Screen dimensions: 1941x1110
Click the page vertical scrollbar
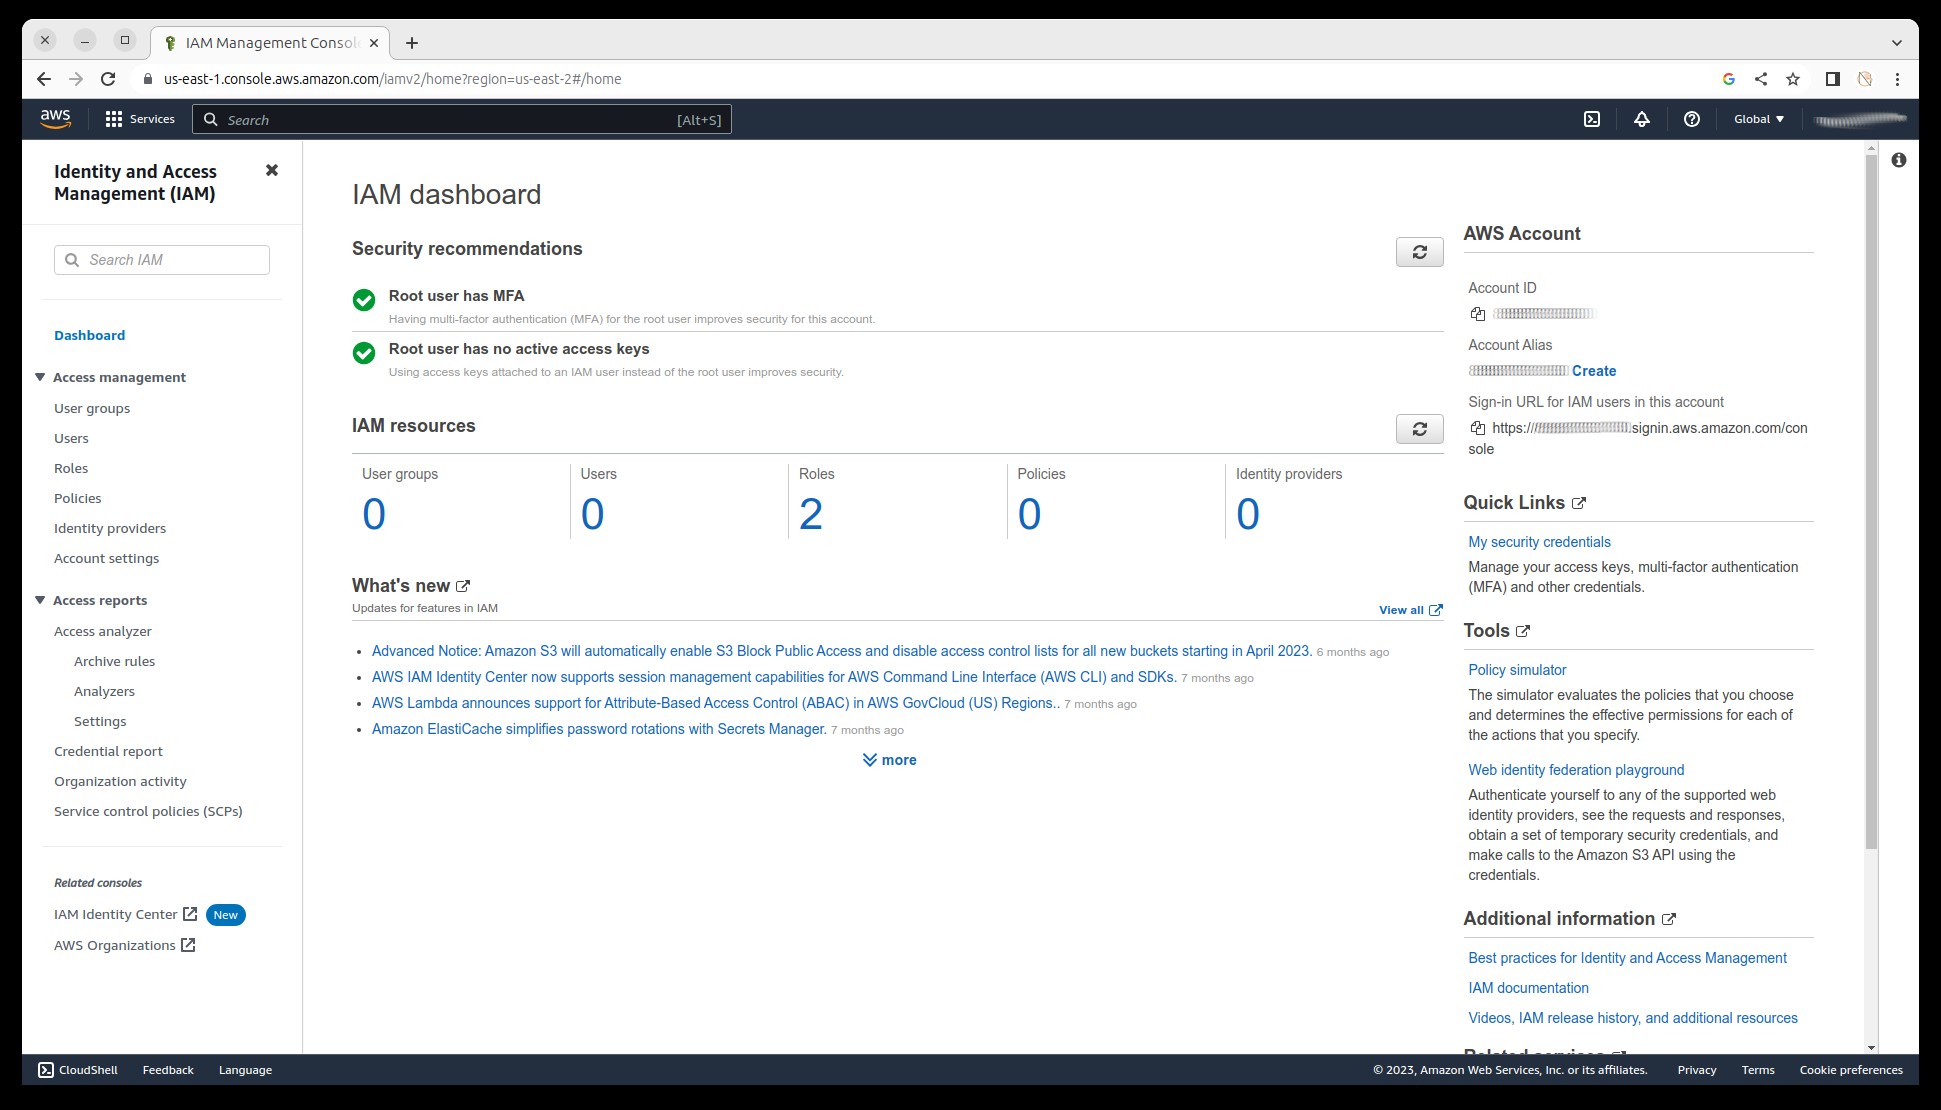[1871, 500]
